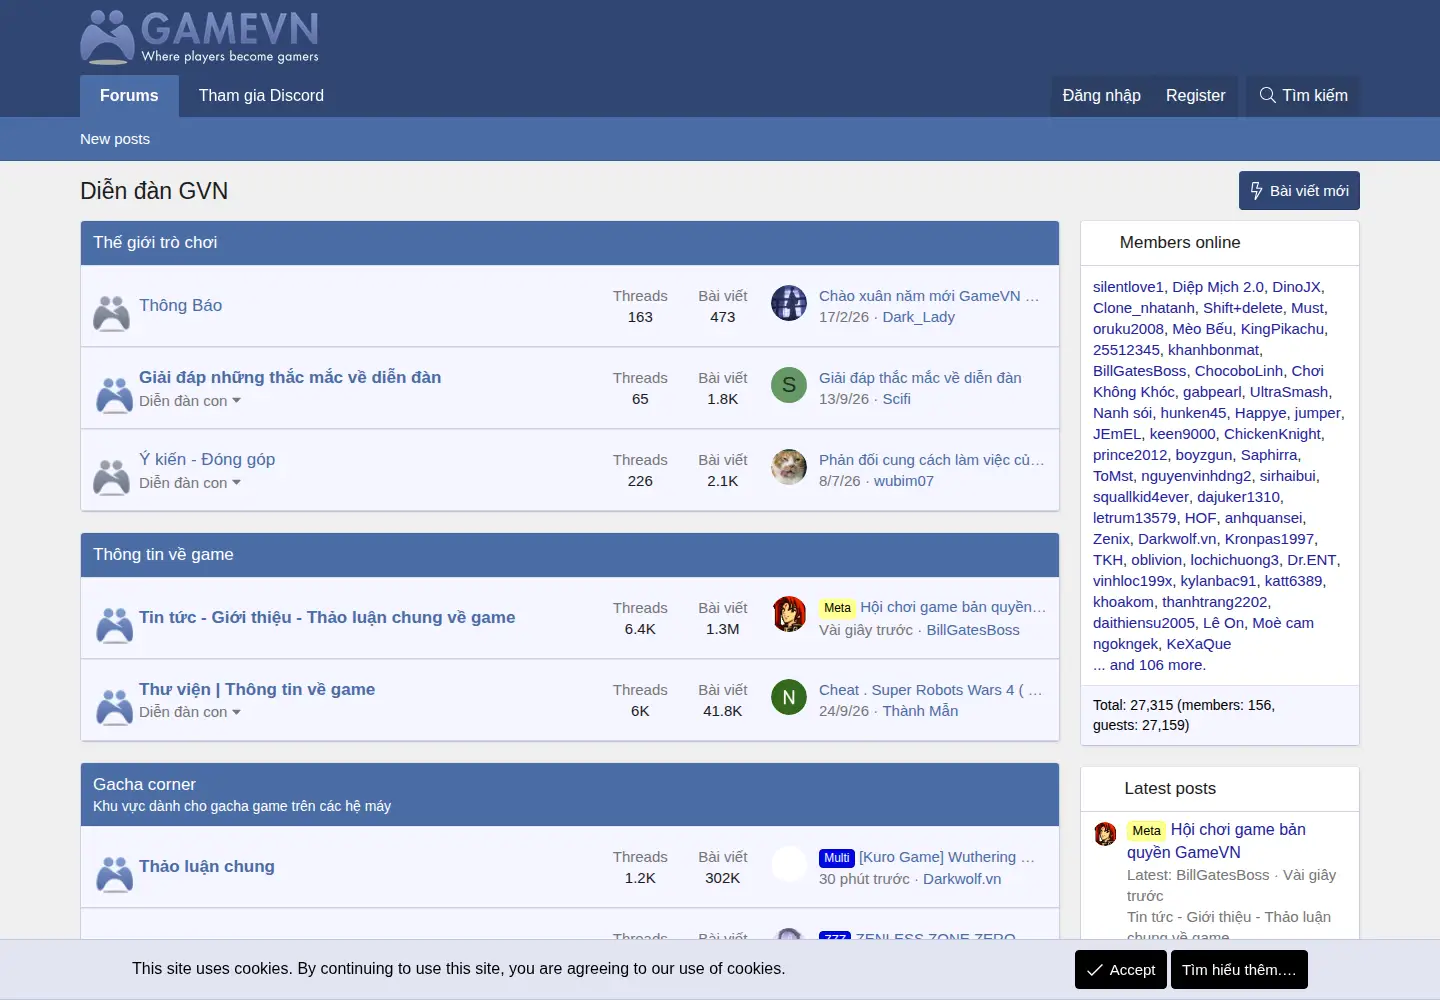Click the Bài viết mới button
Viewport: 1440px width, 1000px height.
click(x=1299, y=191)
